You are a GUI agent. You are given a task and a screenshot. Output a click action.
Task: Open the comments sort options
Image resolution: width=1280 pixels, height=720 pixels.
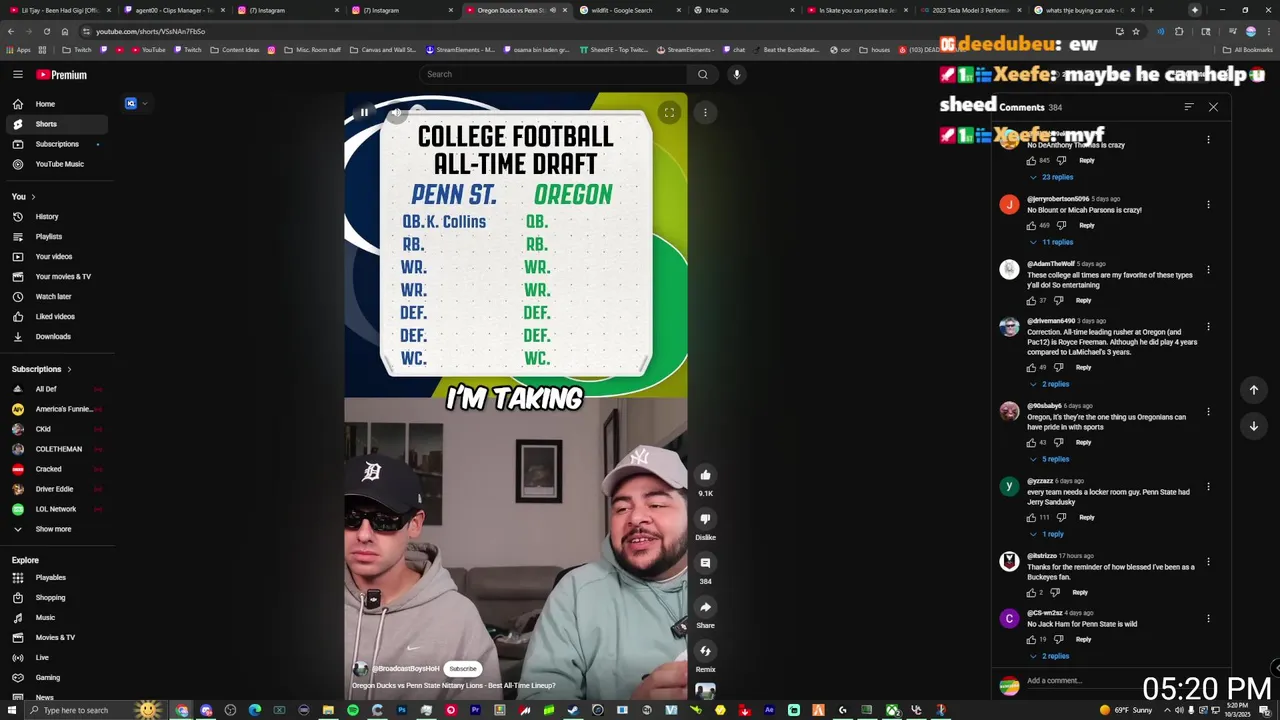coord(1189,107)
